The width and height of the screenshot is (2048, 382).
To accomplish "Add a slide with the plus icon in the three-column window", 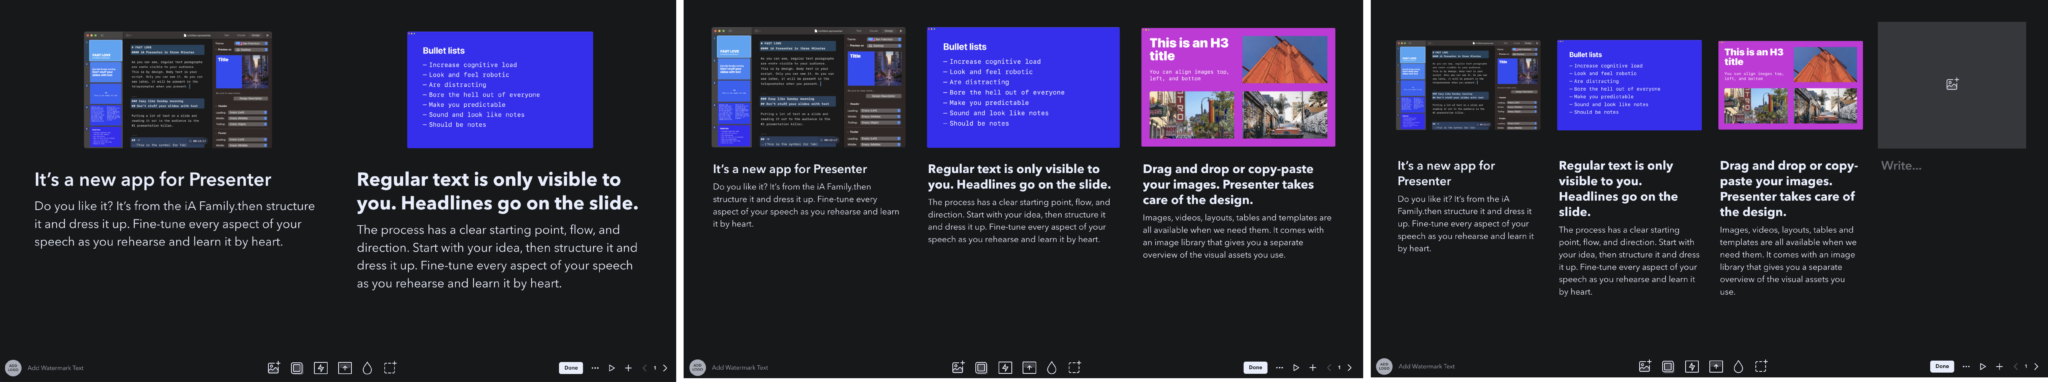I will pyautogui.click(x=1313, y=368).
